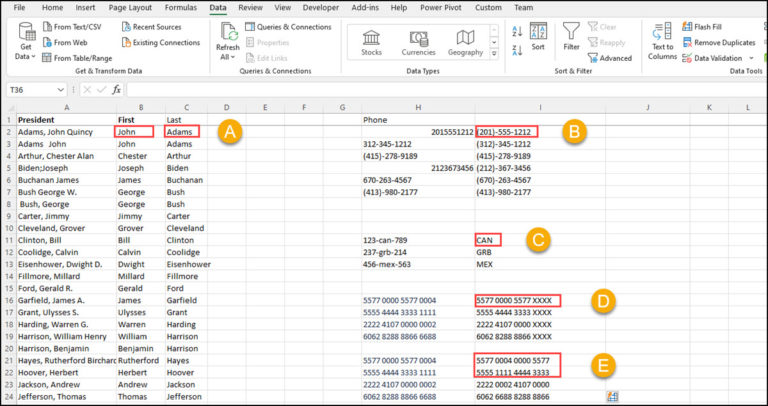Click Remove Duplicates
The width and height of the screenshot is (768, 406).
point(724,43)
